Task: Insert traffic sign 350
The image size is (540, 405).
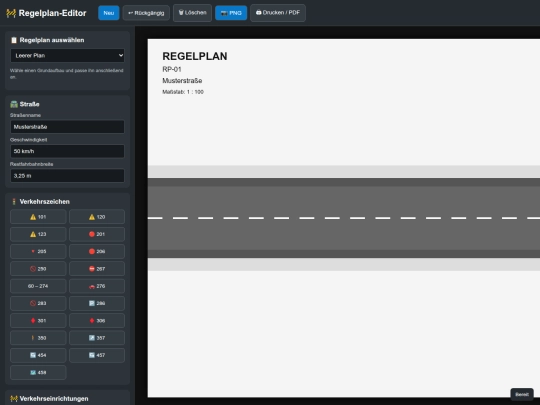Action: tap(38, 338)
